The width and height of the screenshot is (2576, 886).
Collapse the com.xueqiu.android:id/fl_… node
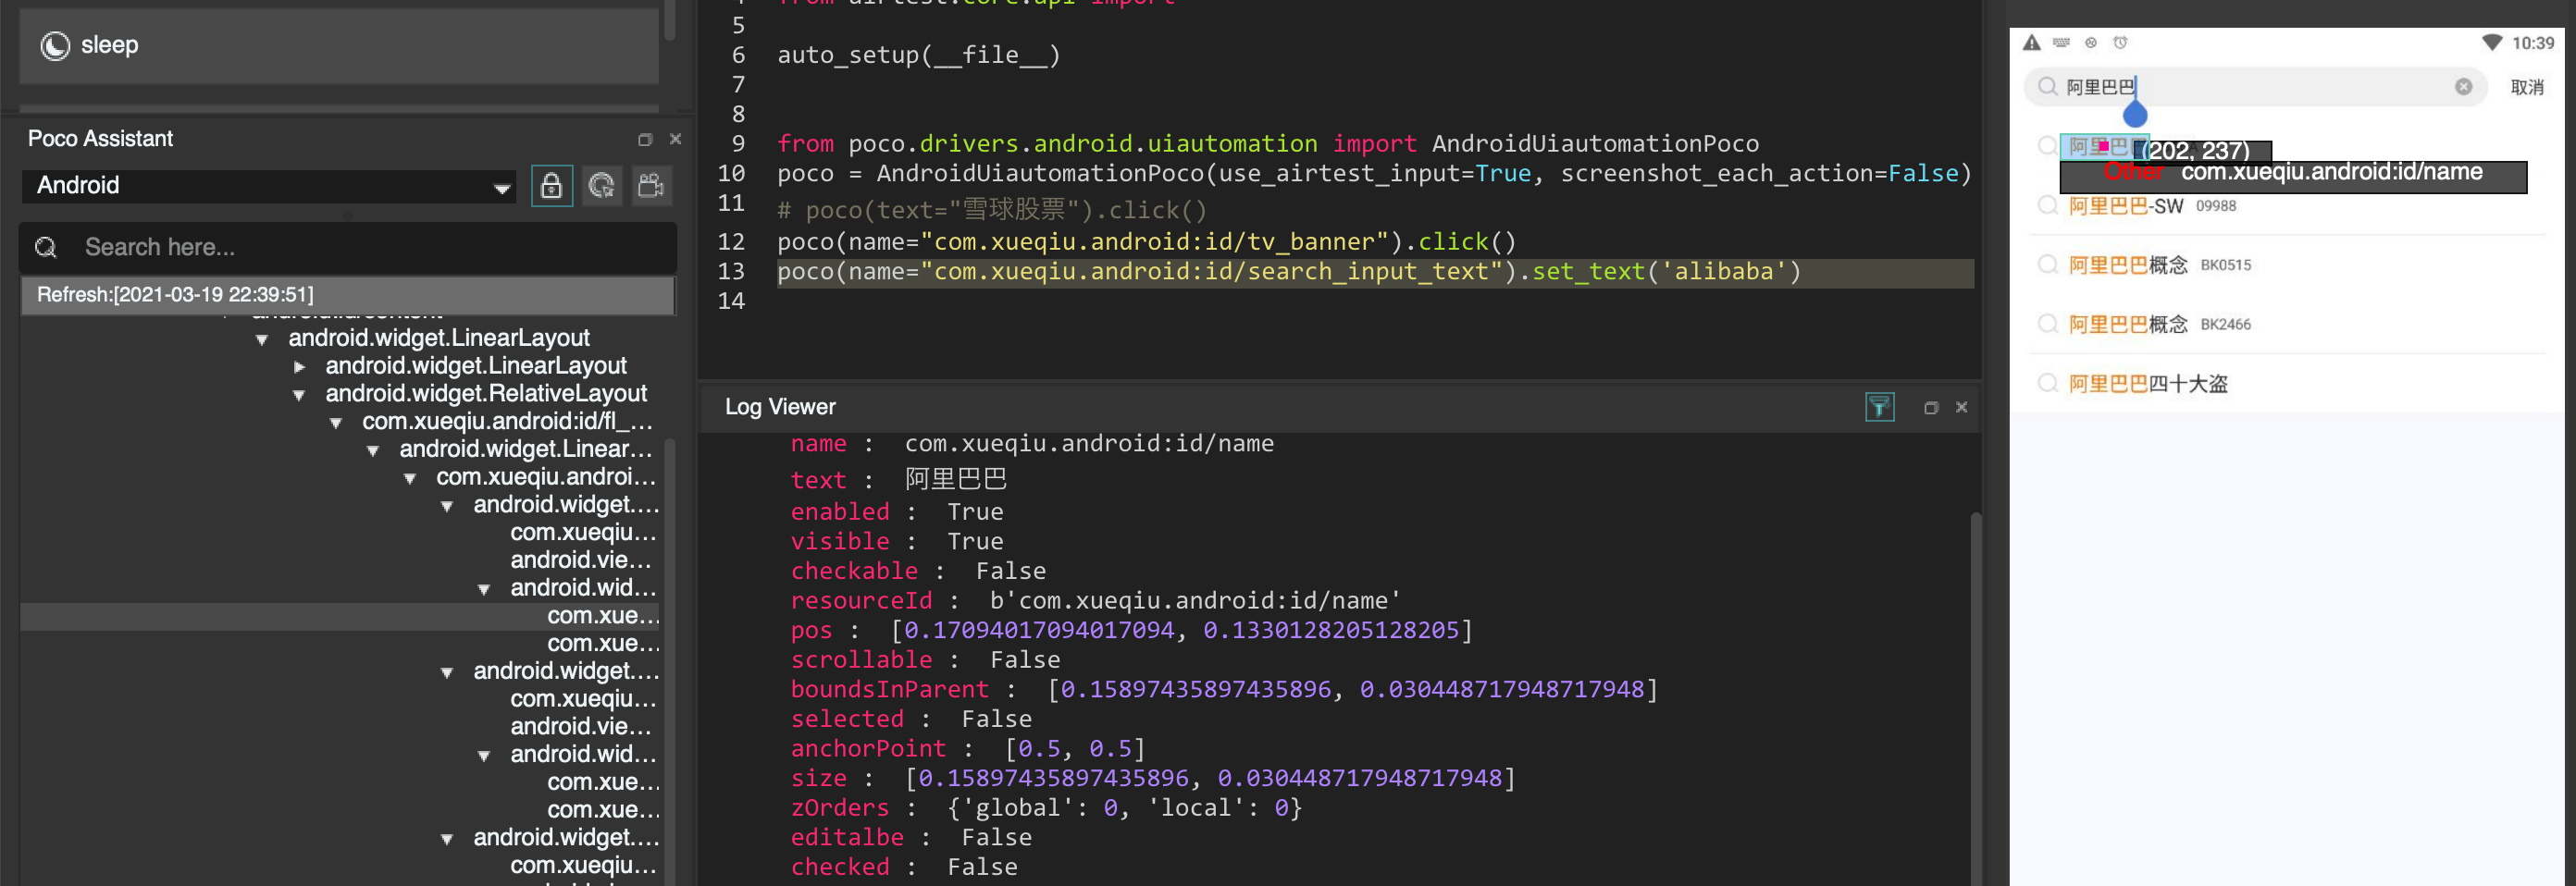tap(336, 423)
